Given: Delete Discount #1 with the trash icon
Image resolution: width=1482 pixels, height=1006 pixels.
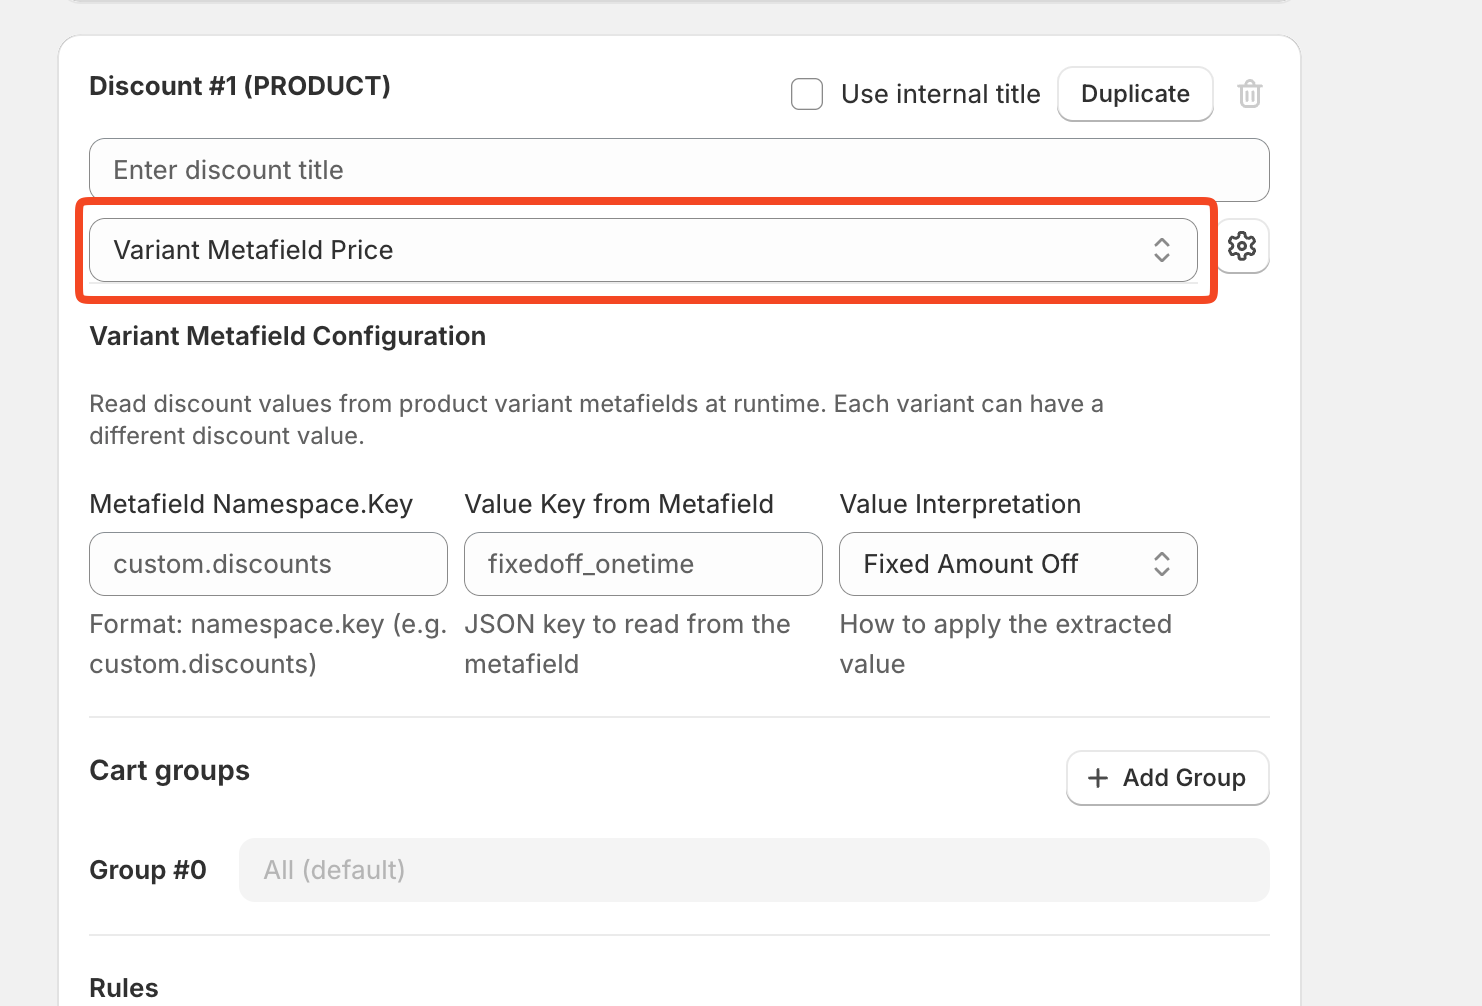Looking at the screenshot, I should click(x=1249, y=94).
